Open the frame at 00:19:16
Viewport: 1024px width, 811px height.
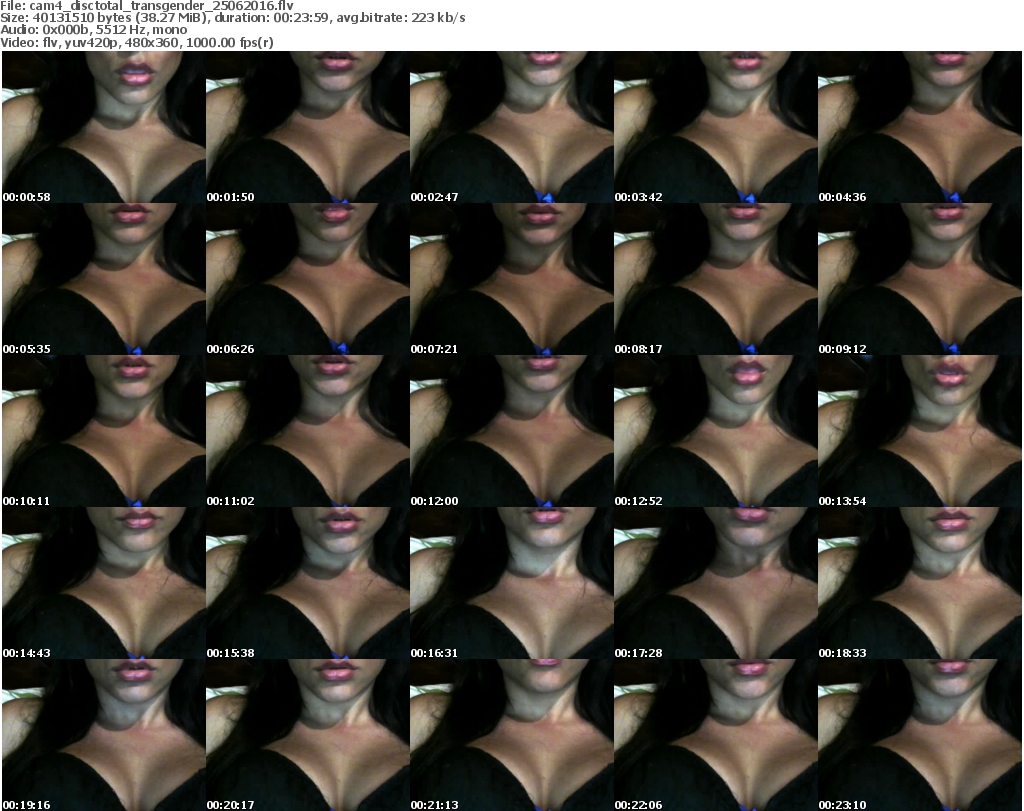click(x=104, y=735)
